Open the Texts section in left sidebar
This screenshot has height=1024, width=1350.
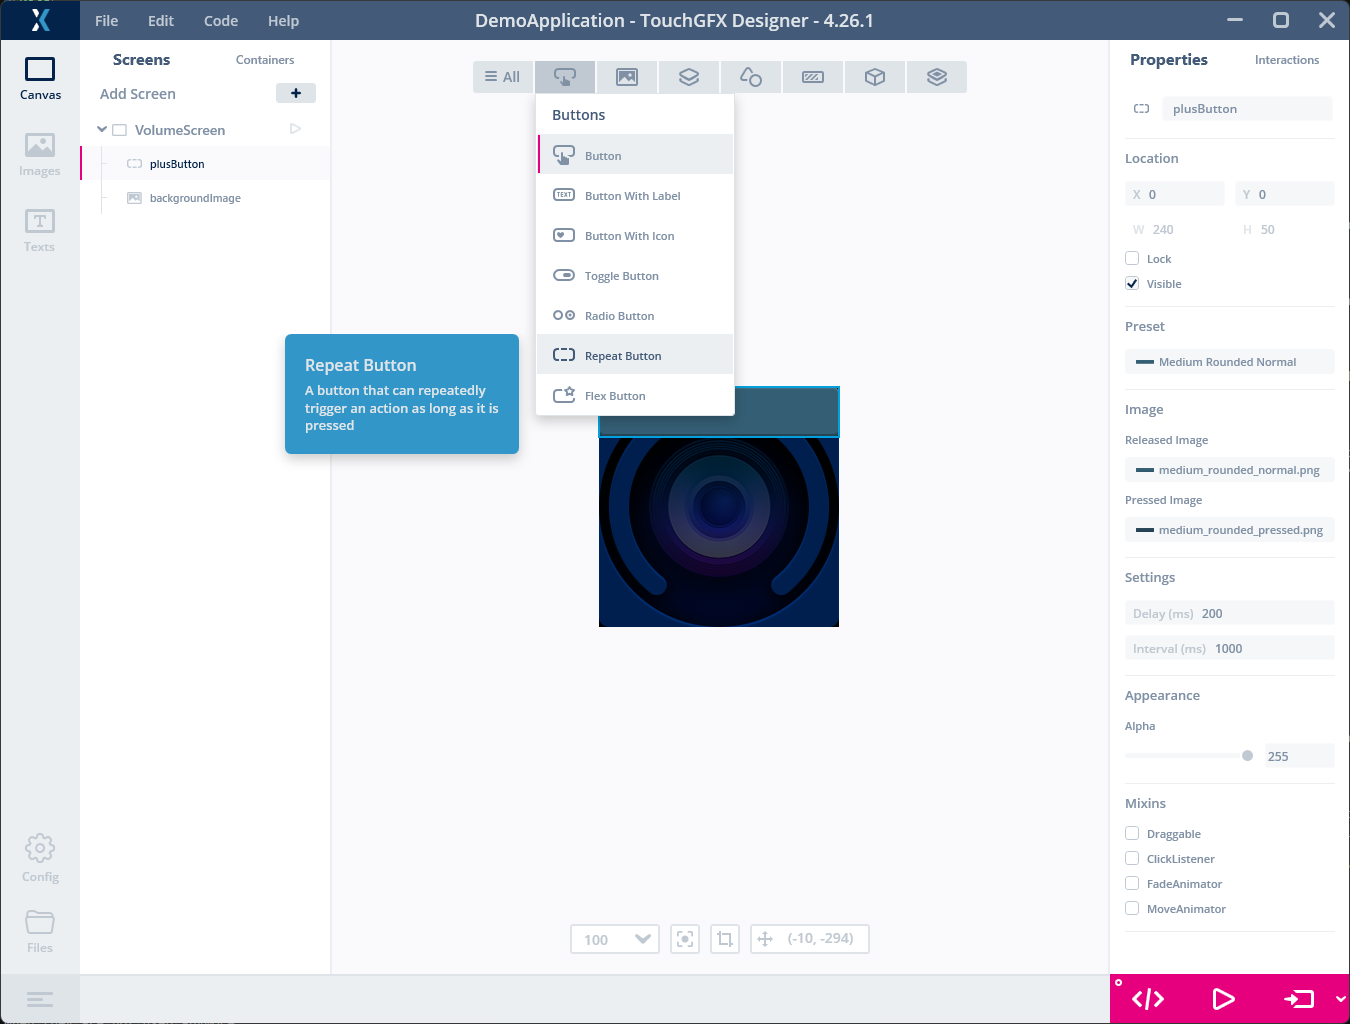tap(40, 231)
